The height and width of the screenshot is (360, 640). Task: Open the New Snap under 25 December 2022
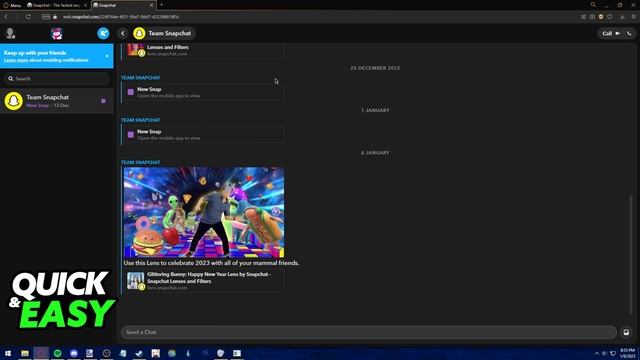pos(203,92)
